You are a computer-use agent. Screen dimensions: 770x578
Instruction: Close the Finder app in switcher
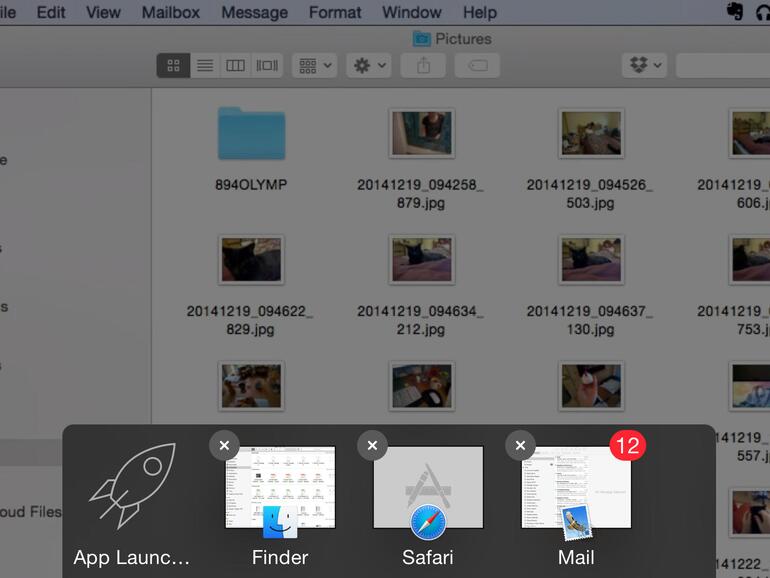(224, 445)
